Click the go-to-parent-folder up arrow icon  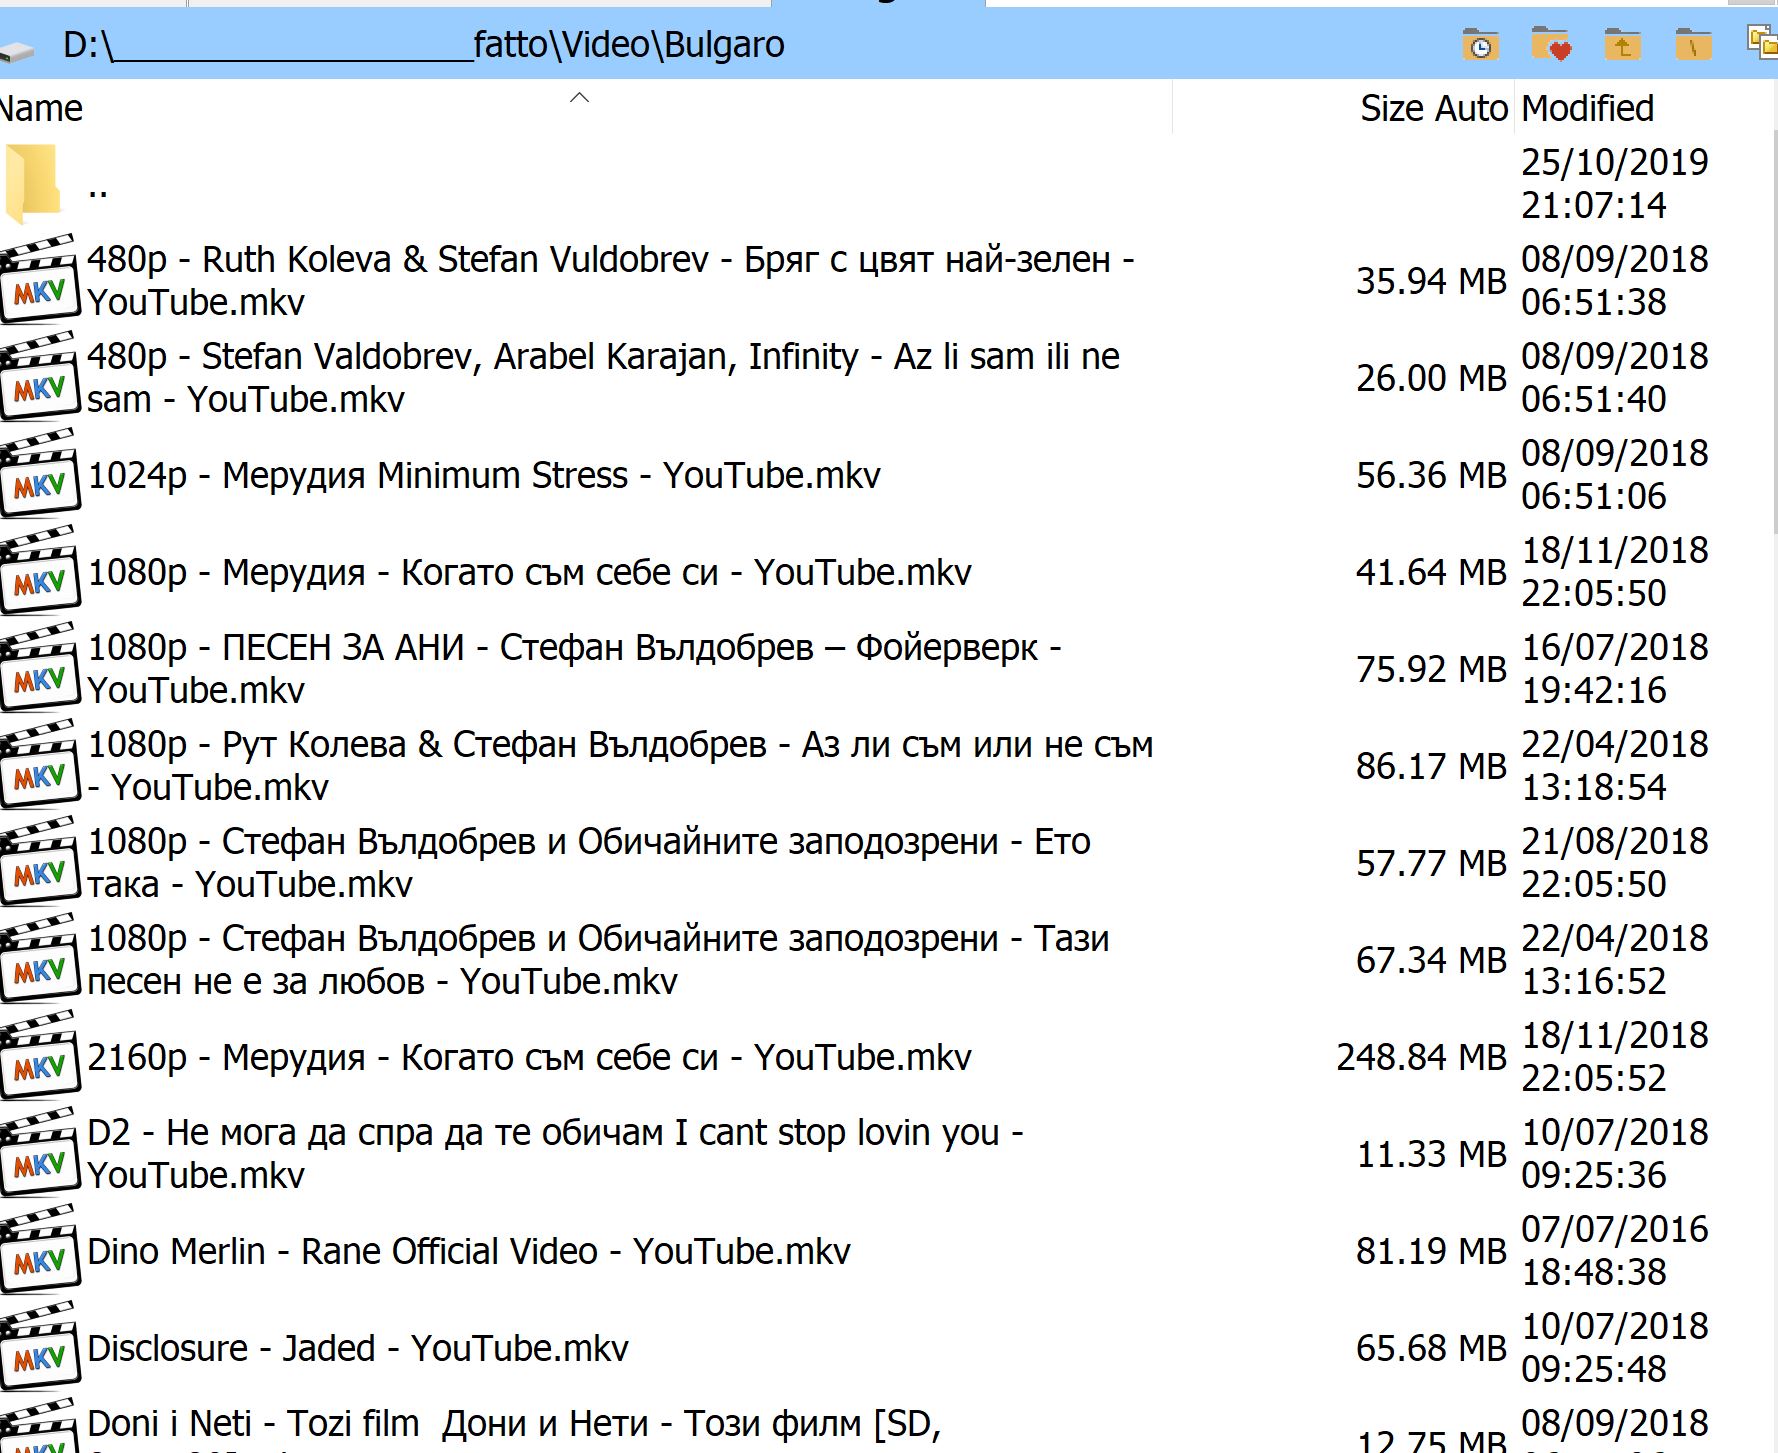[1622, 46]
